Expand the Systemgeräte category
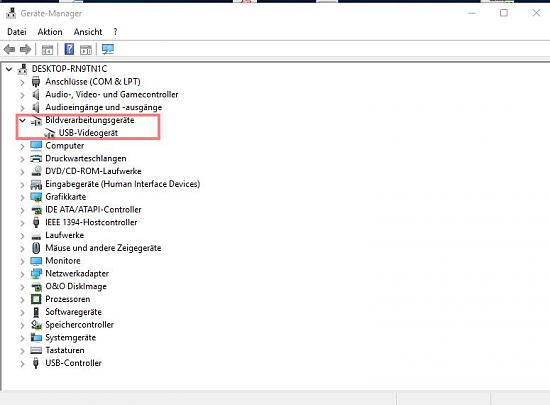Screen dimensions: 550x405 pyautogui.click(x=22, y=338)
